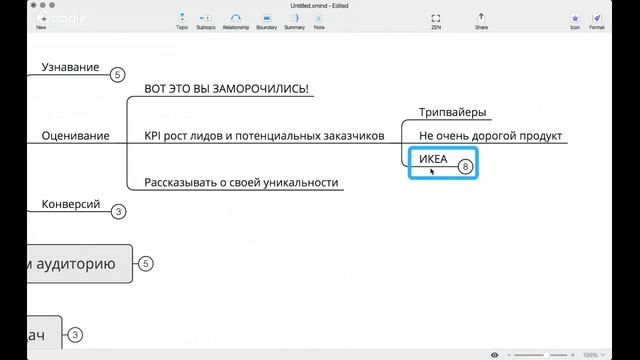
Task: Click the zoom in plus button
Action: point(573,355)
